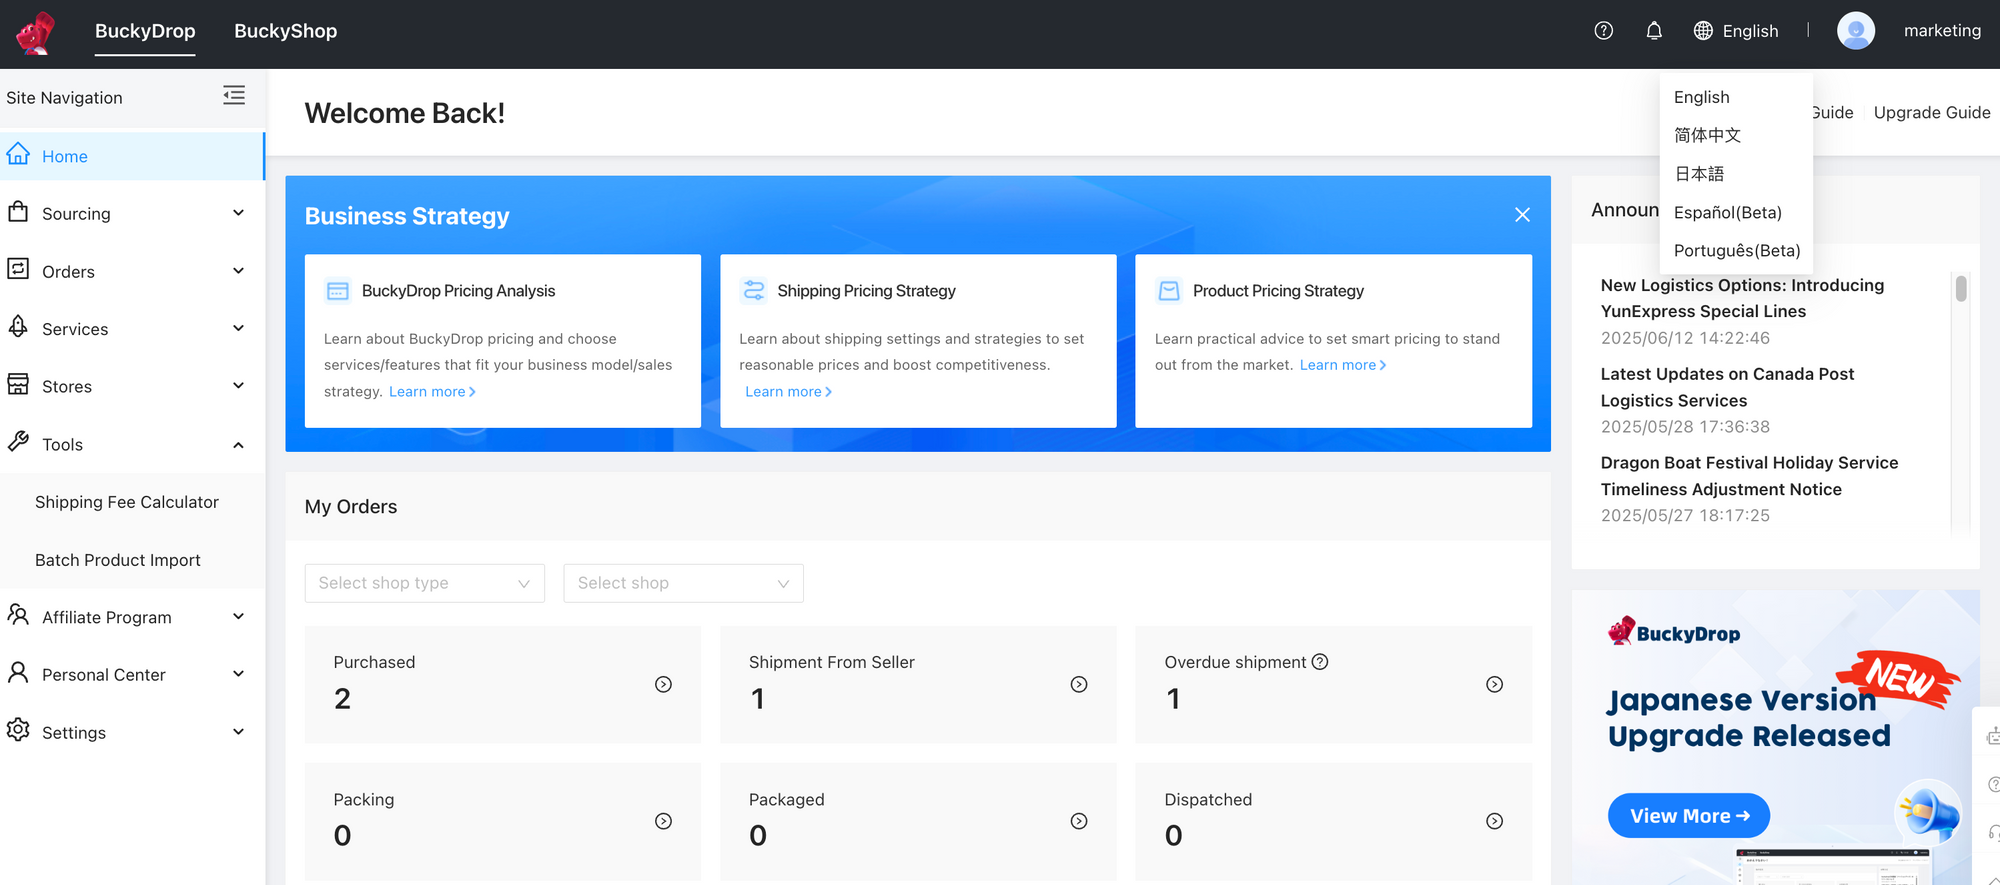This screenshot has width=2000, height=885.
Task: Click the Home text label in sidebar
Action: 65,156
